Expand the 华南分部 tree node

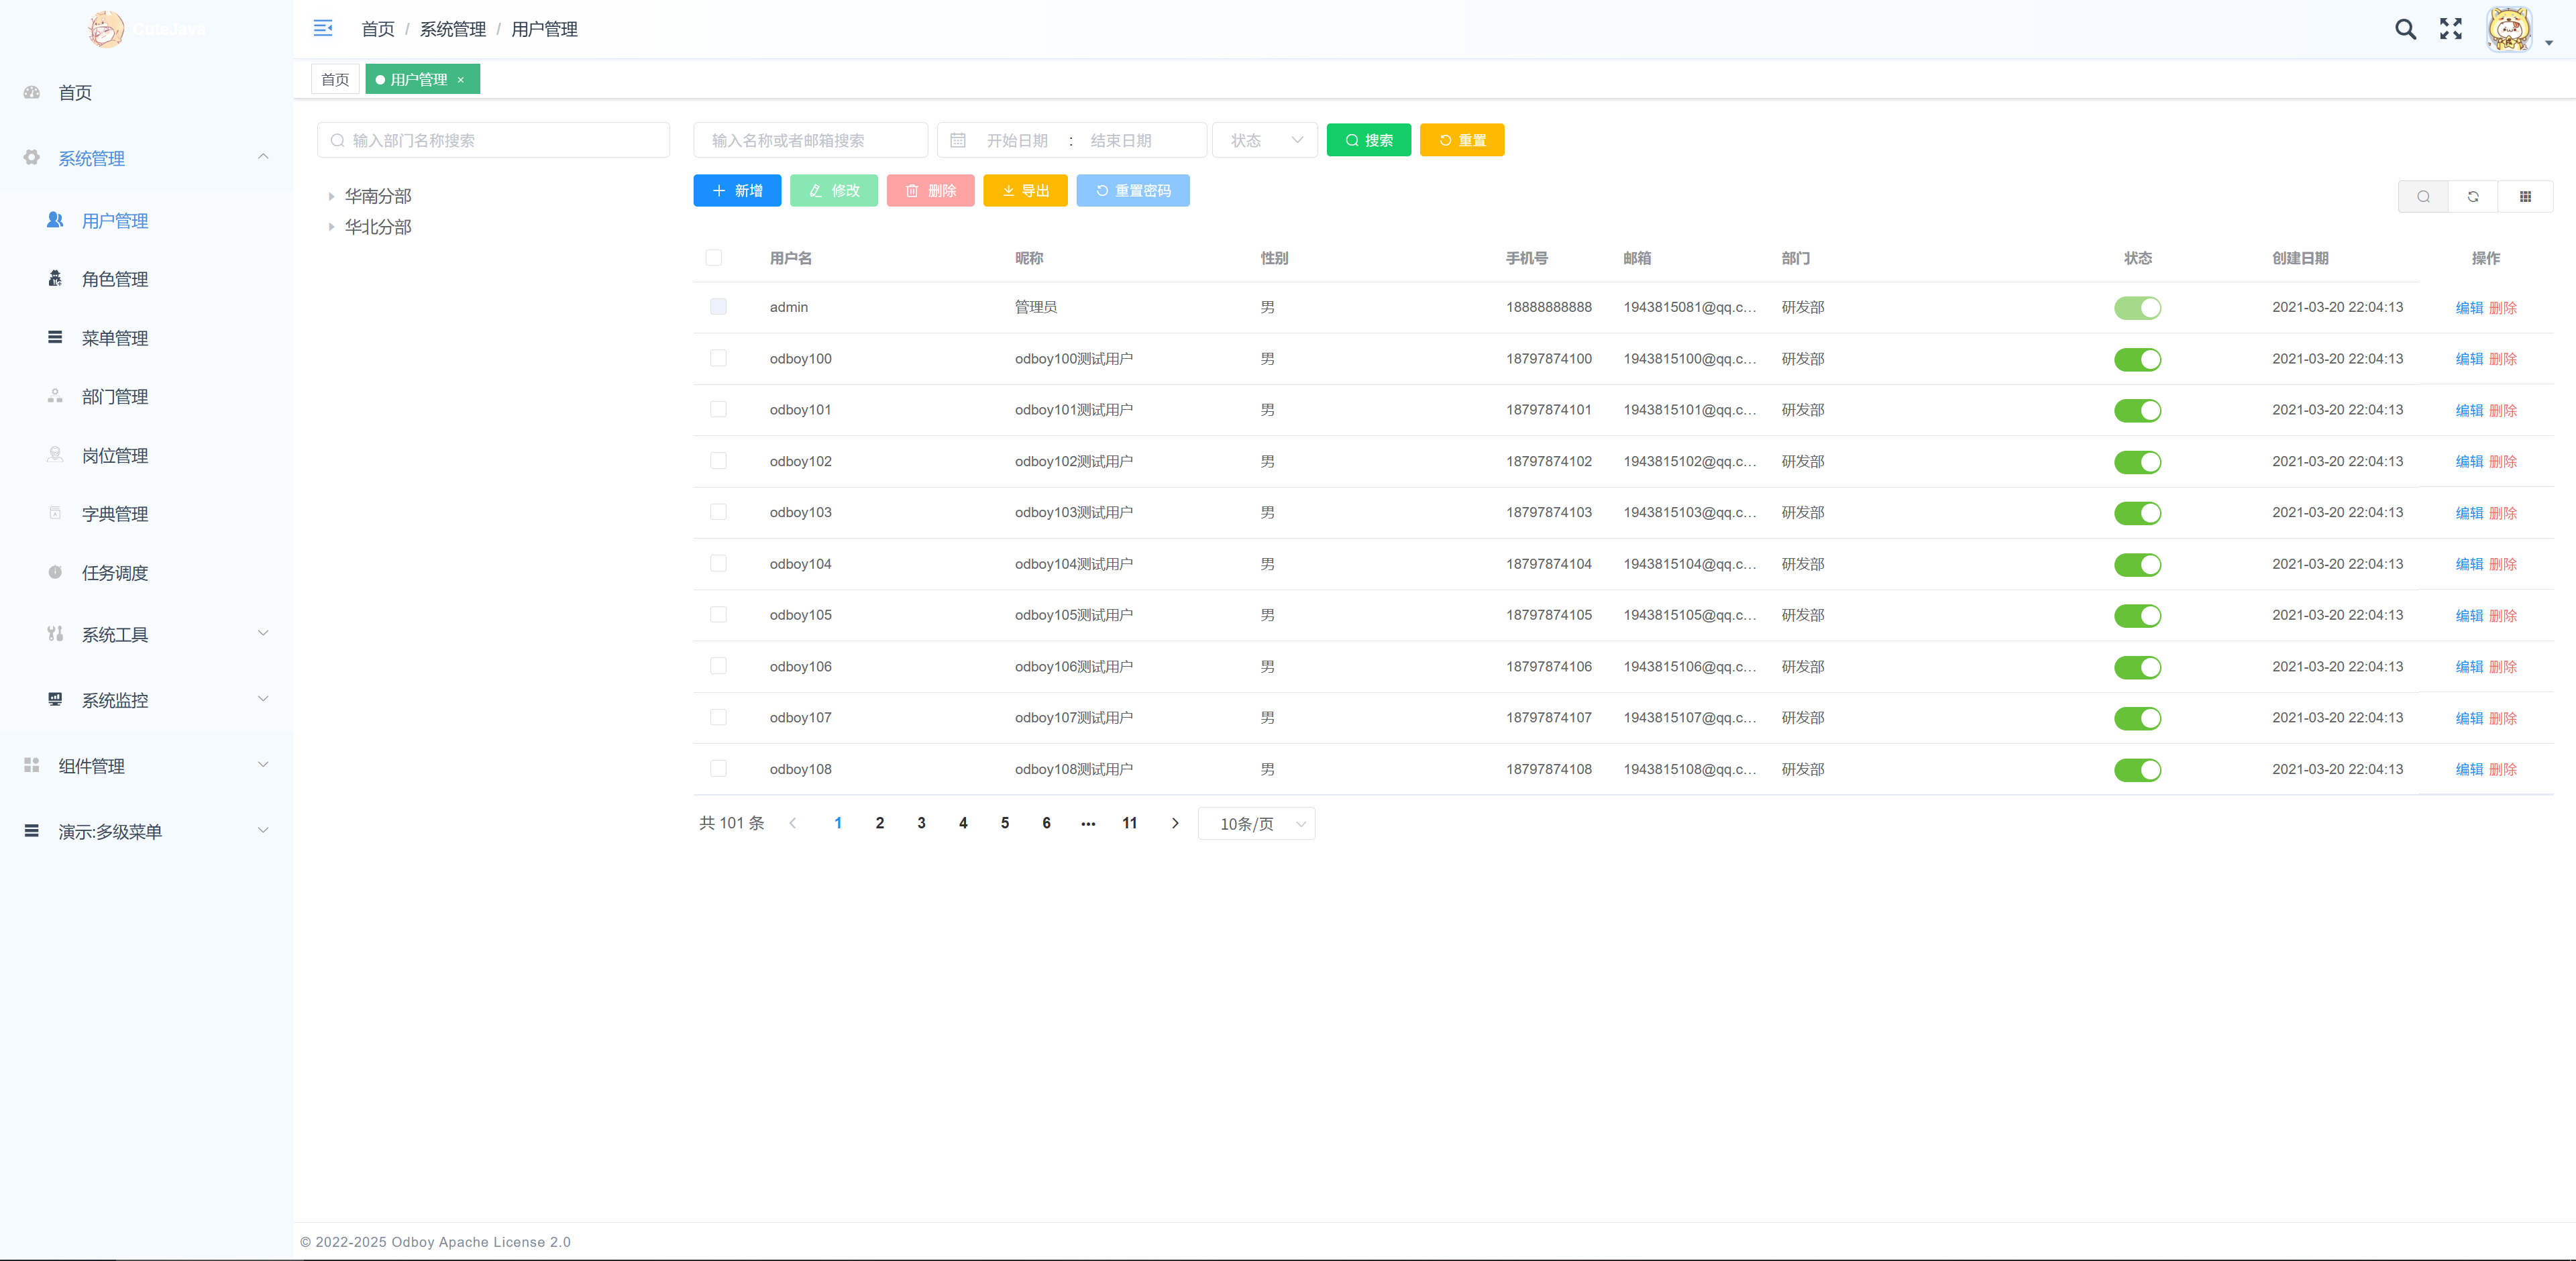coord(331,197)
